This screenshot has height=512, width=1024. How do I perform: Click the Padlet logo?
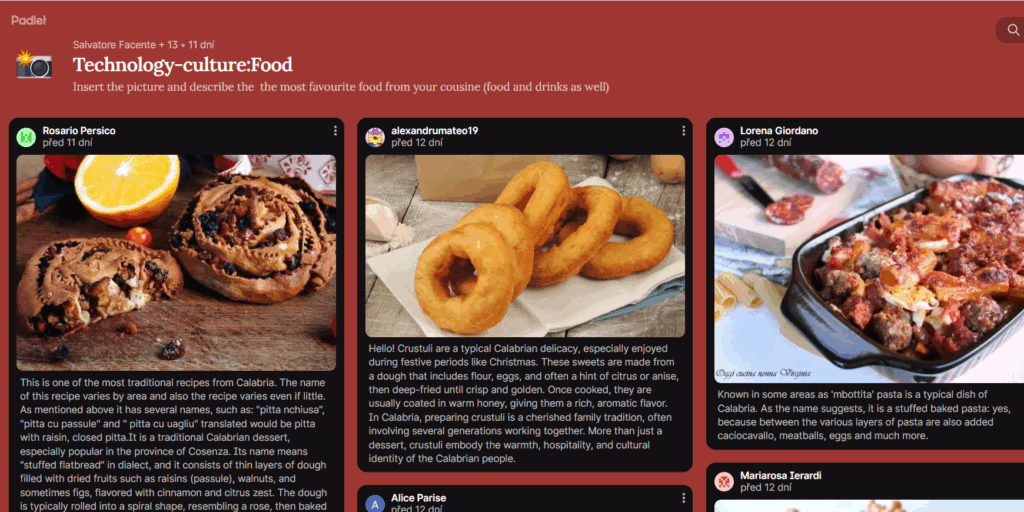click(29, 20)
